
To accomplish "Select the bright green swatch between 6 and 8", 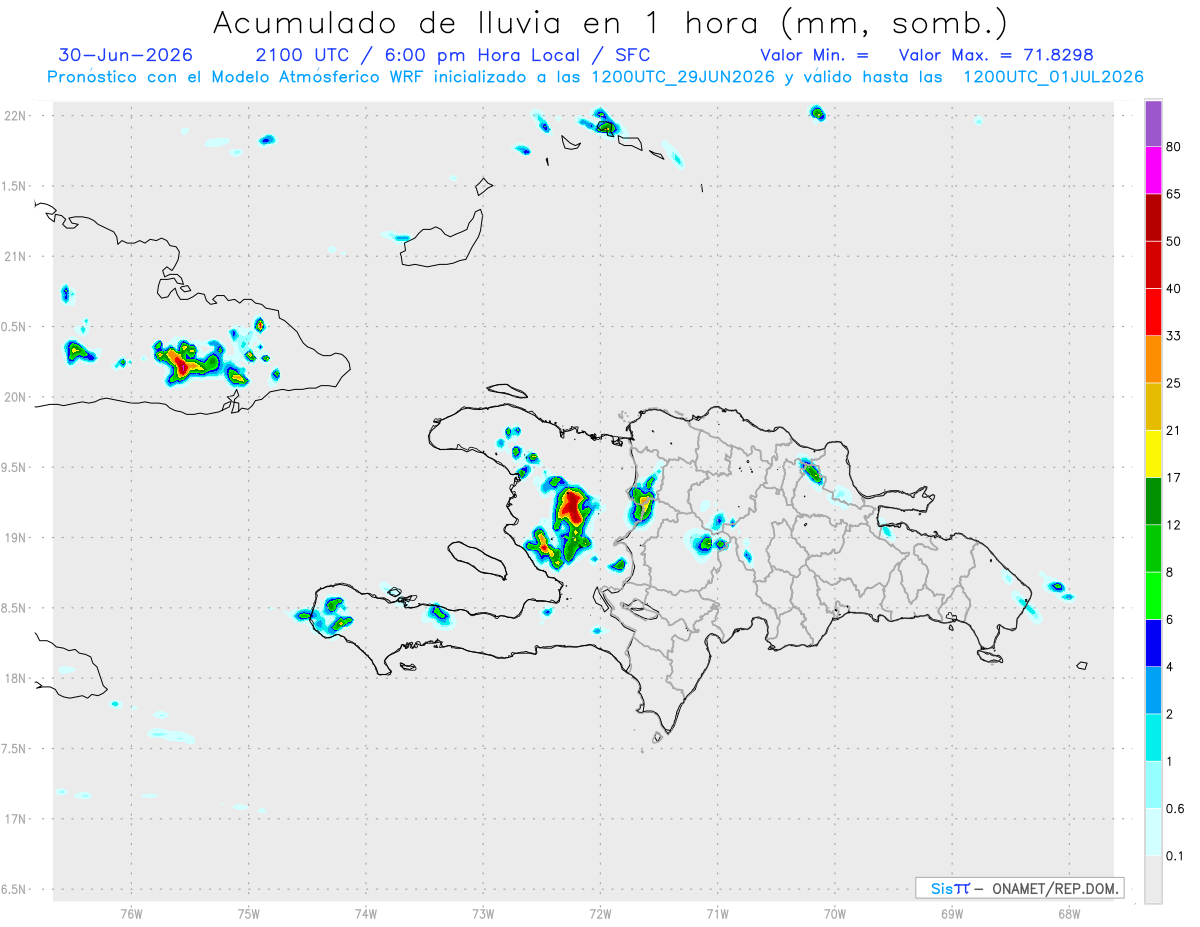I will coord(1153,596).
